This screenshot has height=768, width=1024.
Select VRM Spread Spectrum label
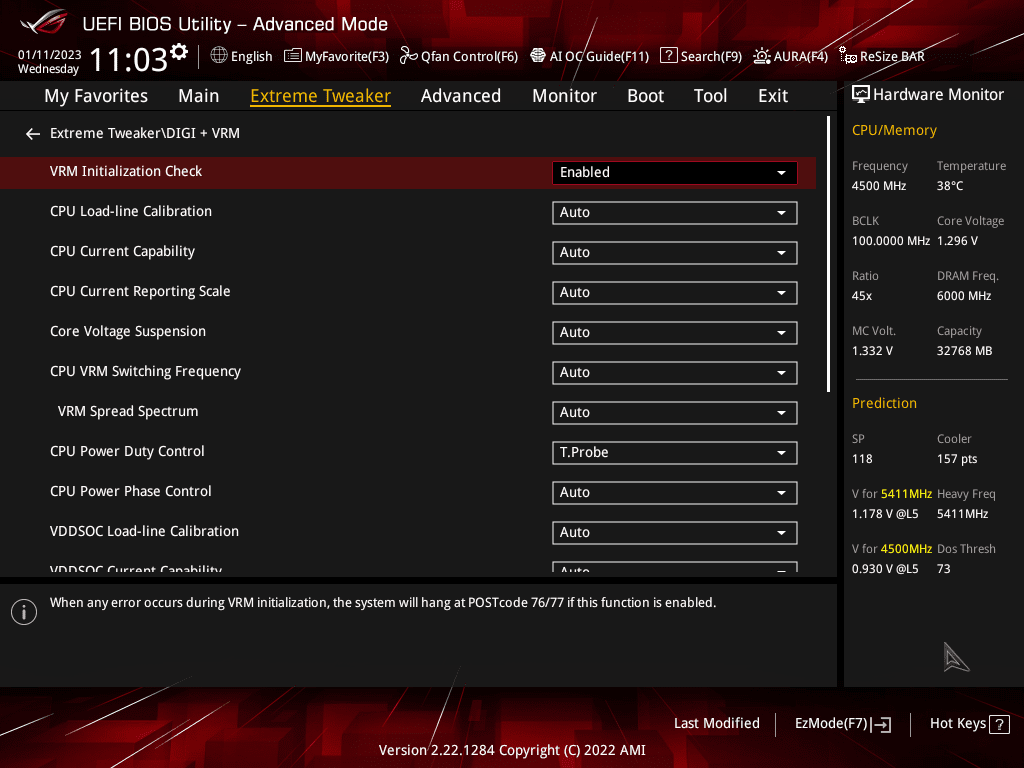click(x=128, y=411)
